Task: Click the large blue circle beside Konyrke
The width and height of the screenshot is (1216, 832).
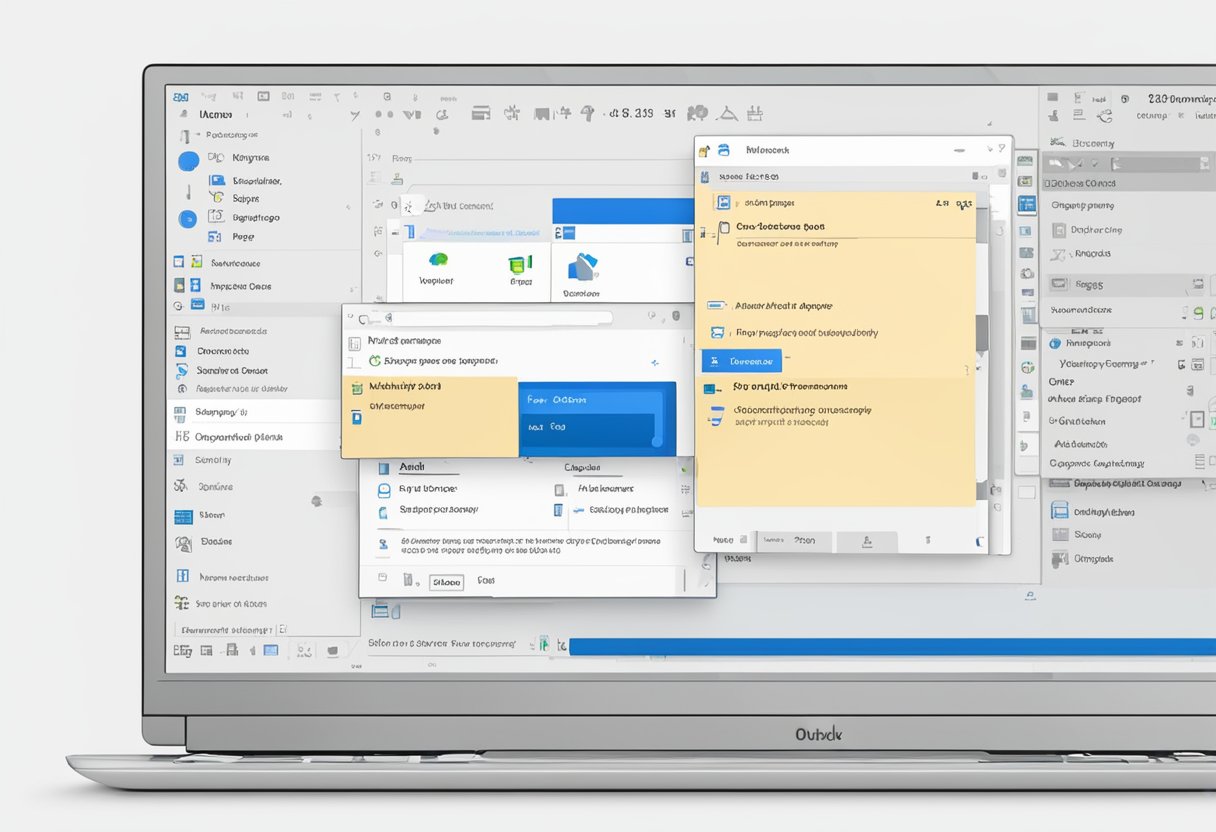Action: click(188, 161)
